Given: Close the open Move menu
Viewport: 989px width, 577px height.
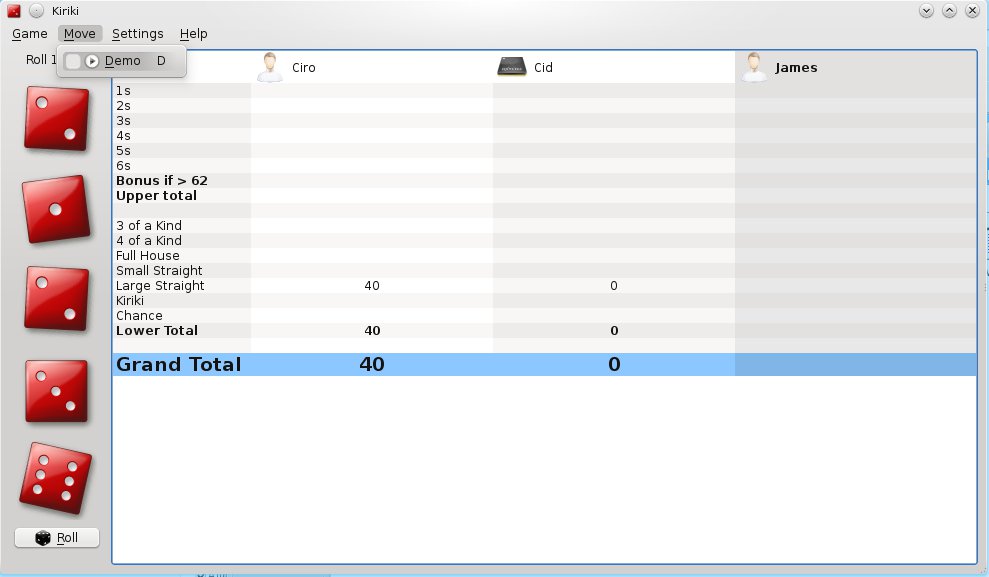Looking at the screenshot, I should [79, 34].
